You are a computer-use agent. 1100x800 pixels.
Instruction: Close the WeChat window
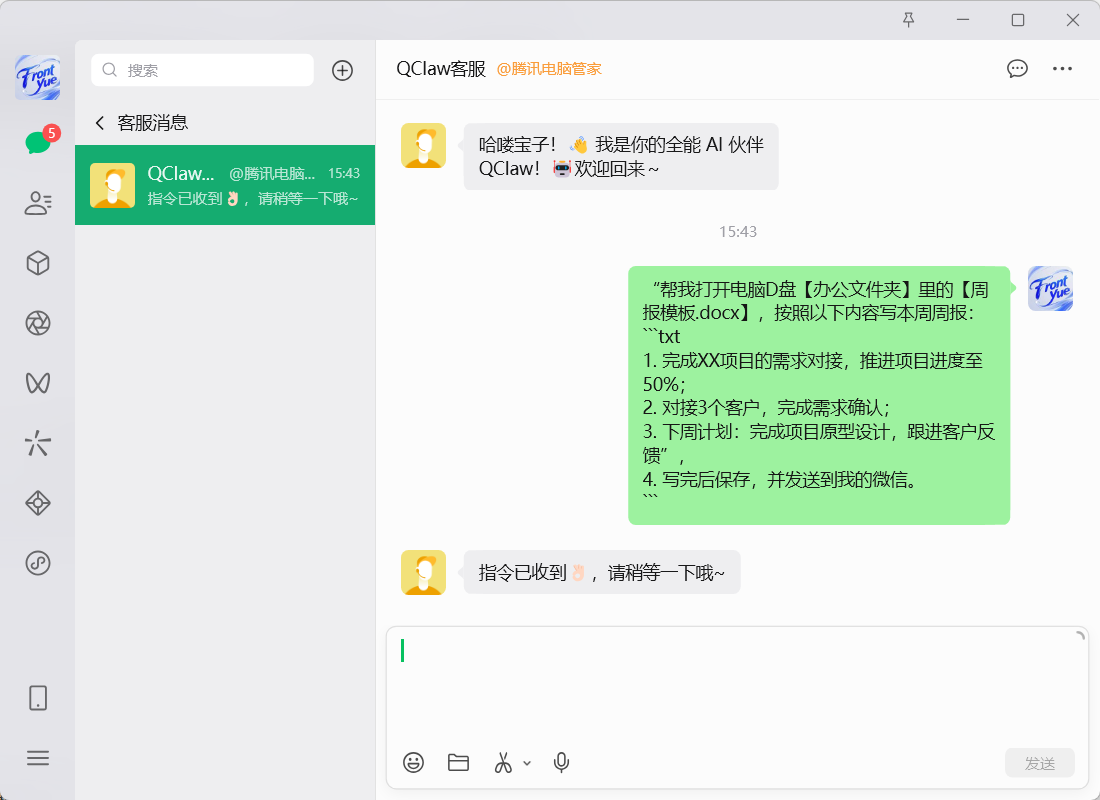coord(1073,20)
